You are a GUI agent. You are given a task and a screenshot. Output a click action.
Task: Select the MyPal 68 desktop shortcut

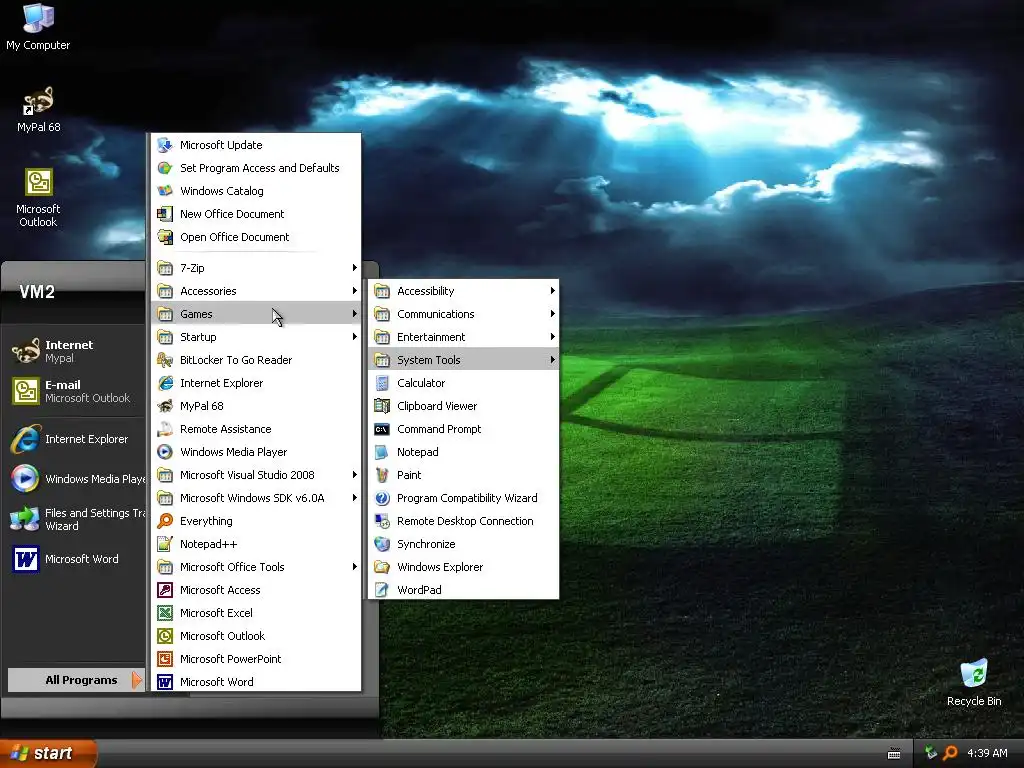(38, 110)
